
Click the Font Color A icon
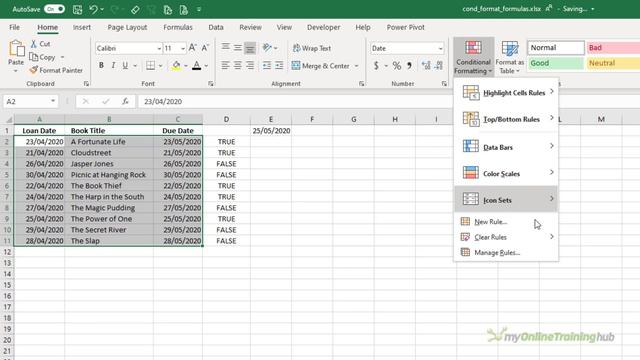click(x=196, y=65)
